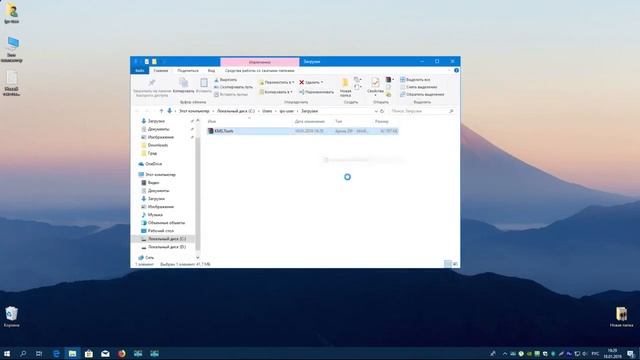Image resolution: width=640 pixels, height=360 pixels.
Task: Click Снять выделение in the ribbon
Action: [418, 87]
